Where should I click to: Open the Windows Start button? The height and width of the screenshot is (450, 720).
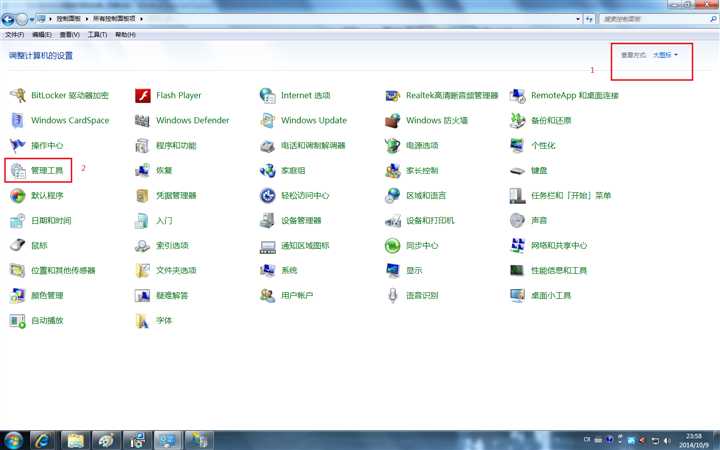[13, 440]
